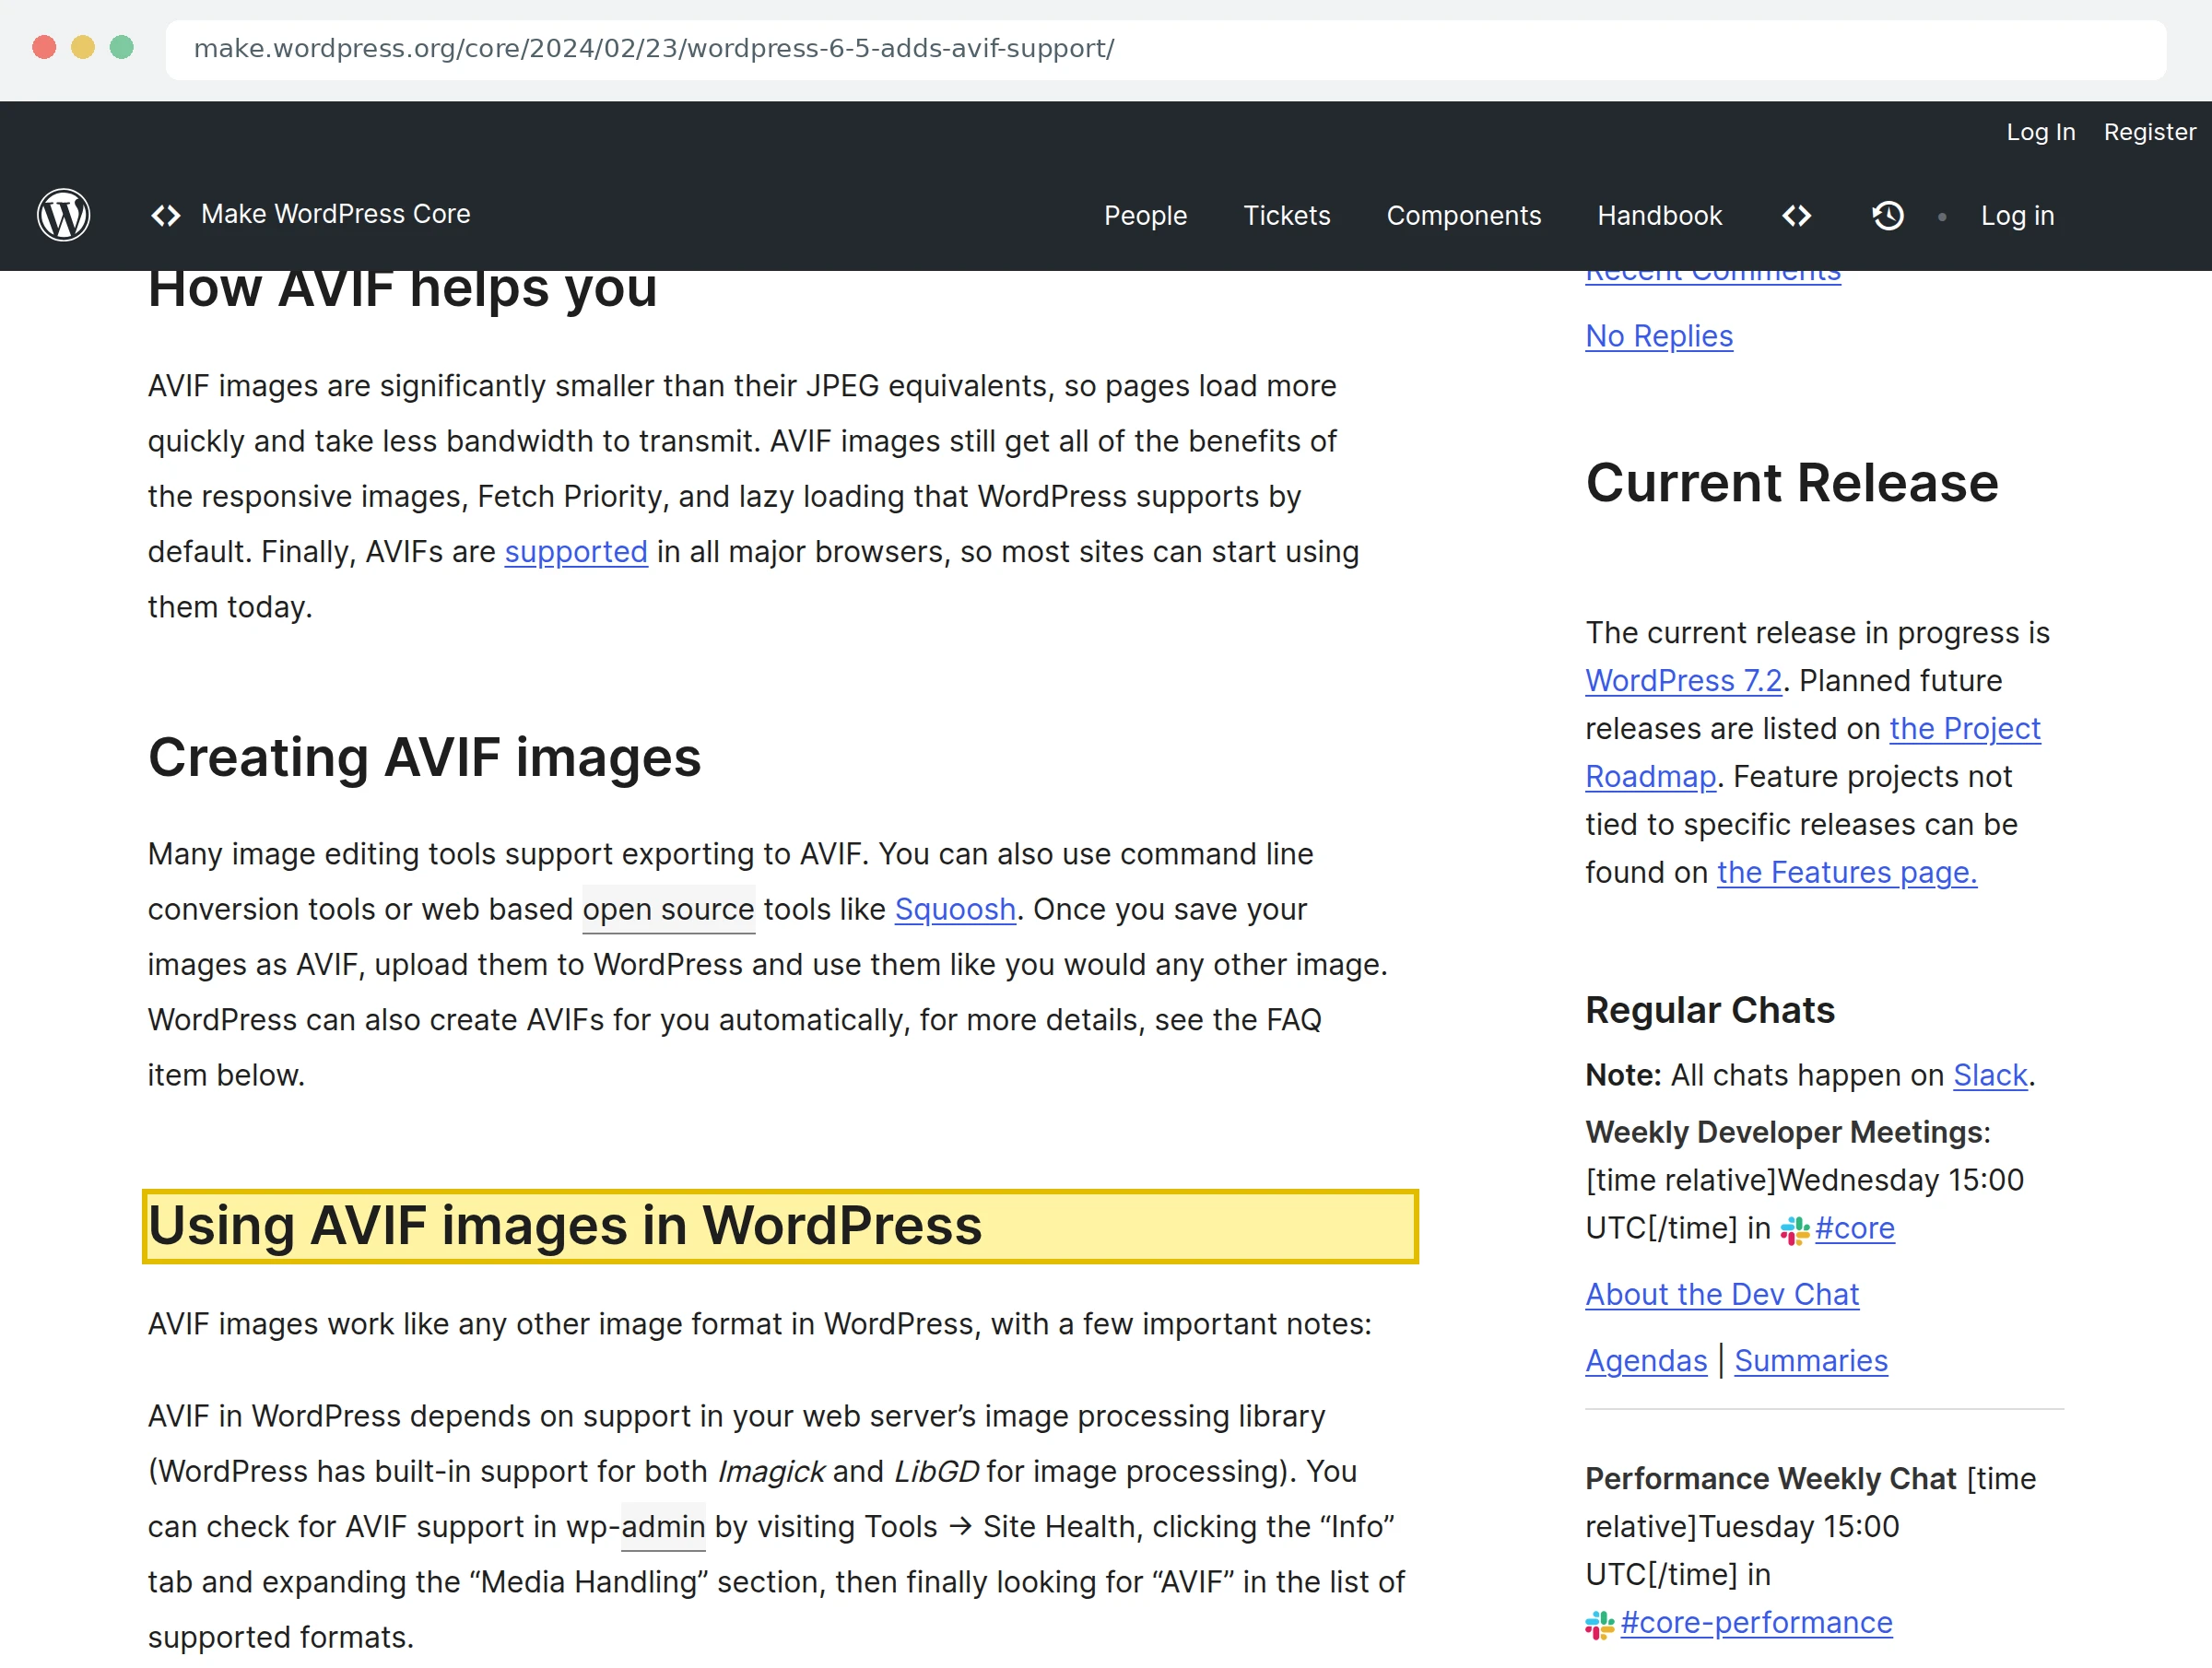Open the Slack link in Regular Chats
Image resolution: width=2212 pixels, height=1668 pixels.
1990,1075
